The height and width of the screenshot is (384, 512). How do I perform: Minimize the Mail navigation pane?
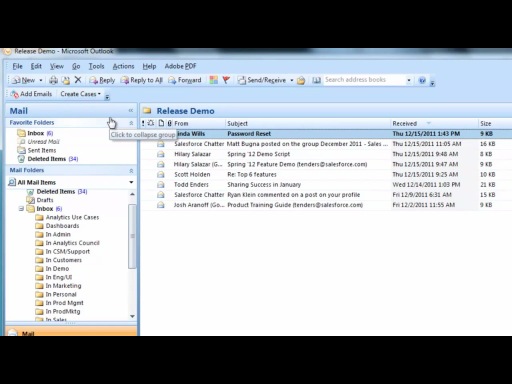(131, 111)
